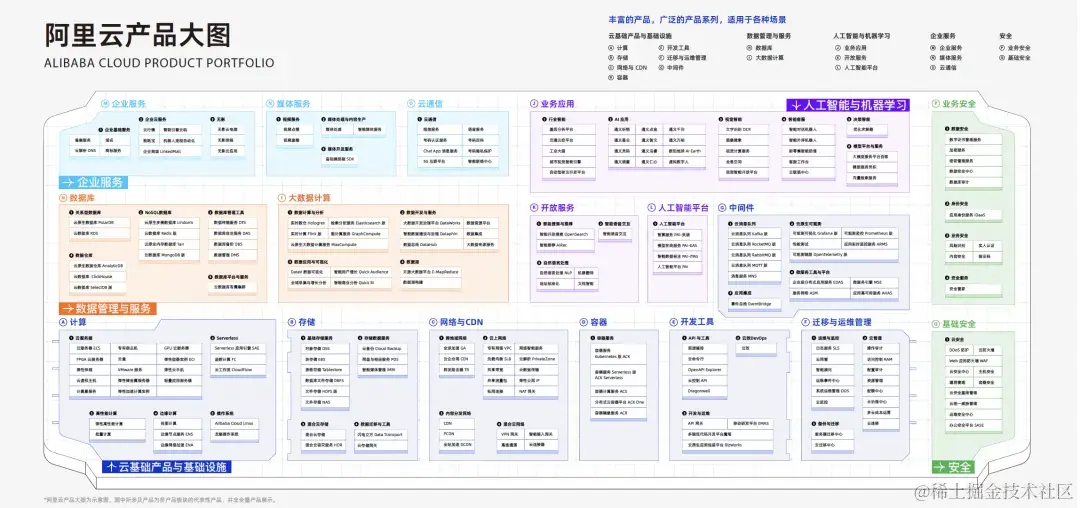Click the Prometheus monitoring cell
Screen dimensions: 1080x508
coord(868,233)
